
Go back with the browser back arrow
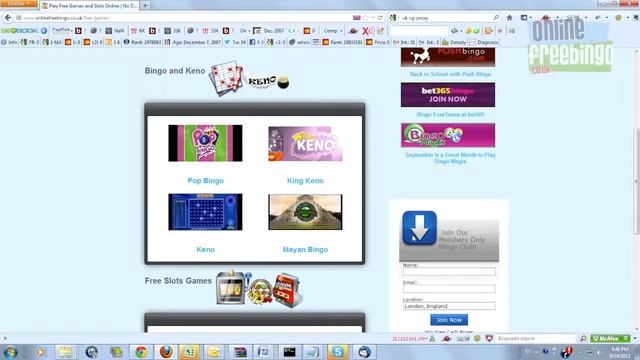[x=8, y=18]
